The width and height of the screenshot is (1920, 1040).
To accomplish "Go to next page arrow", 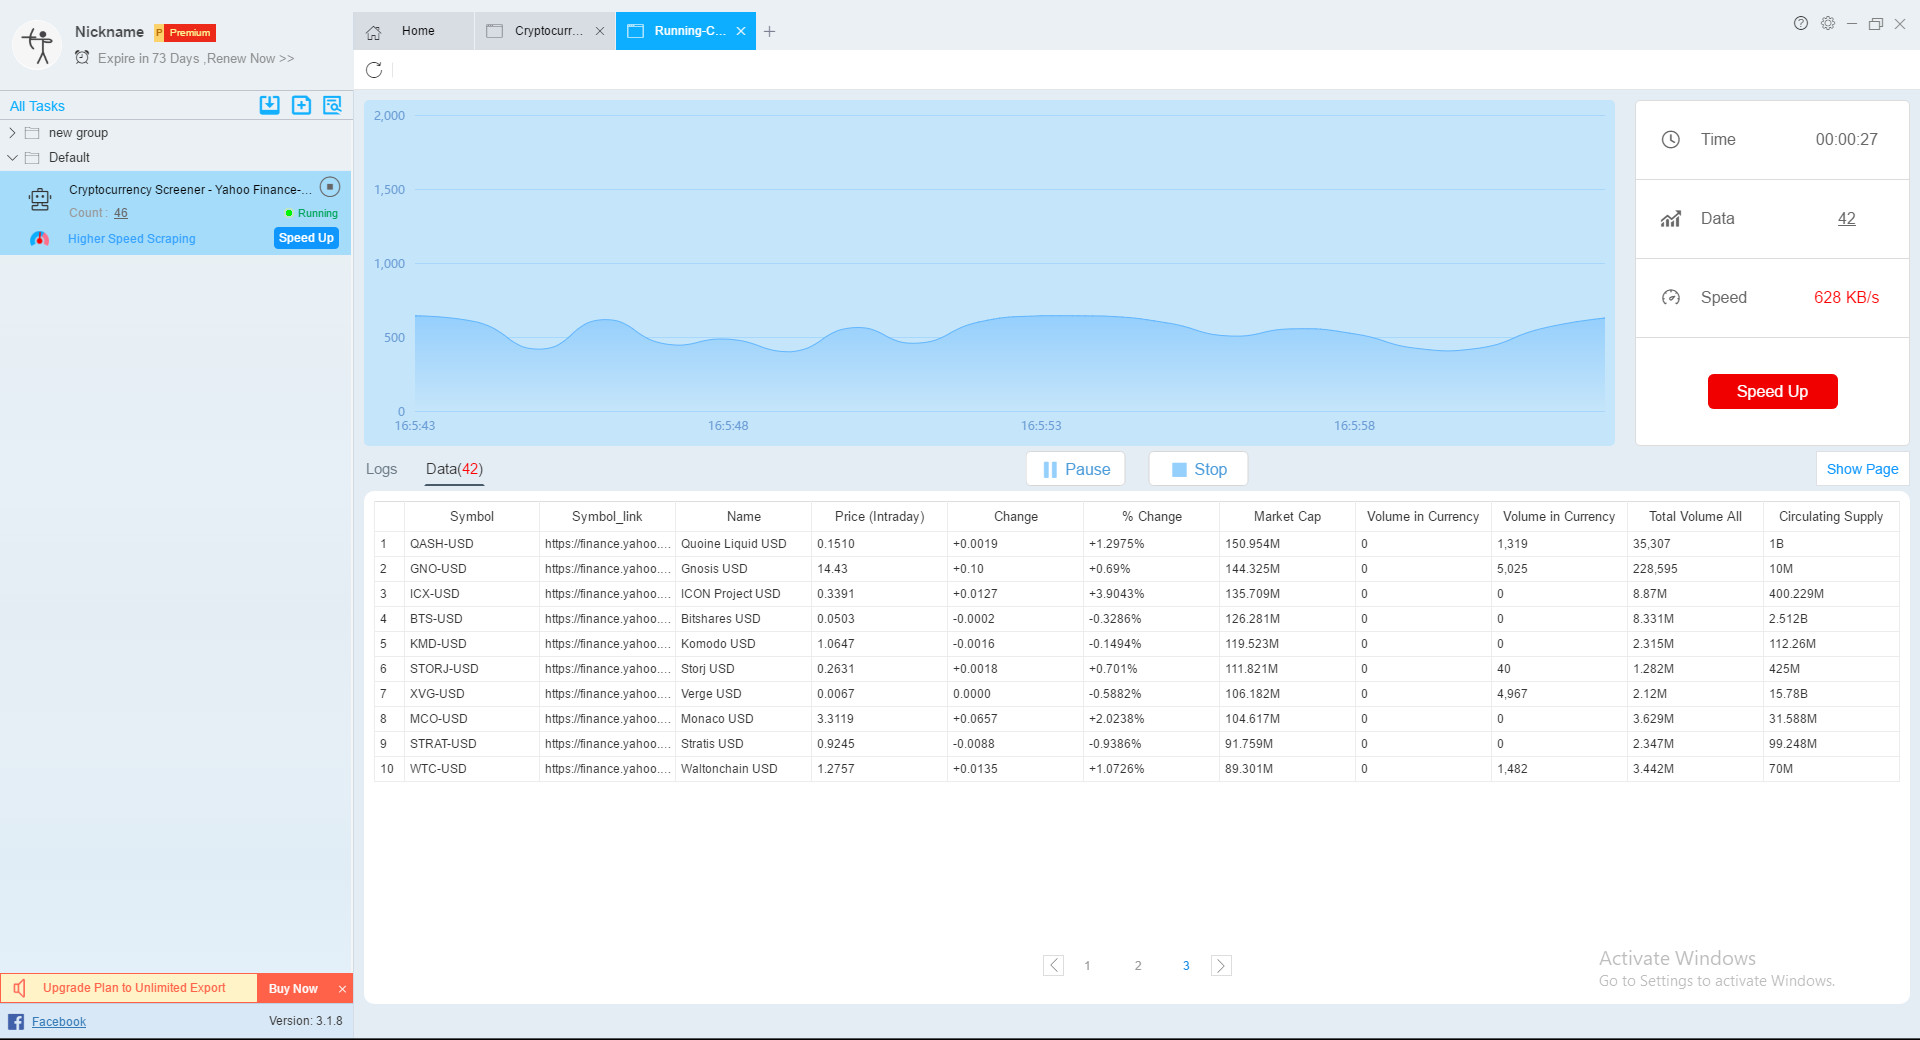I will point(1221,965).
